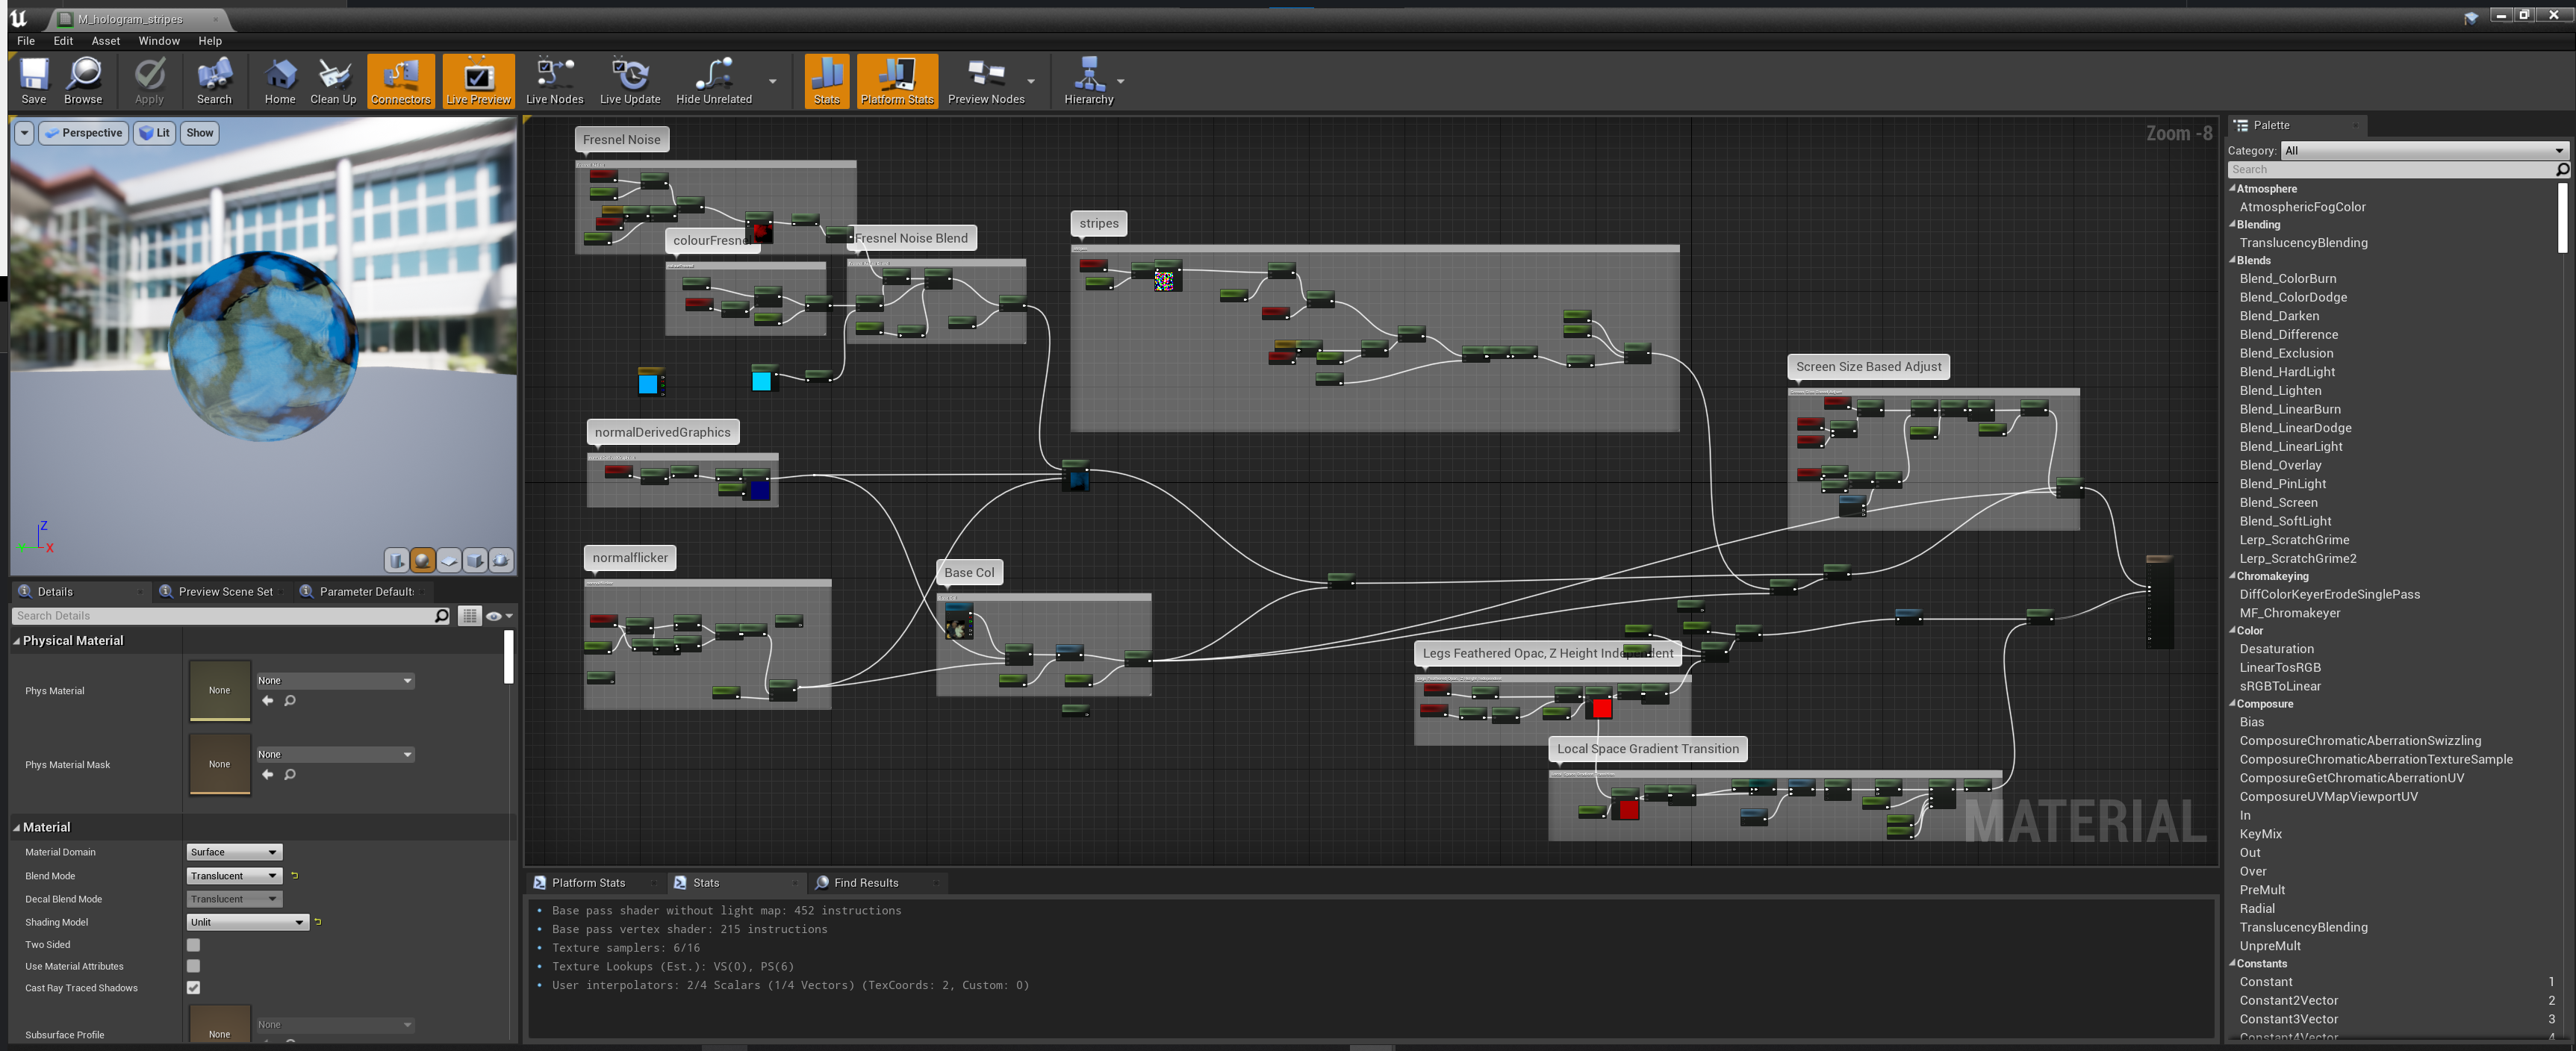The height and width of the screenshot is (1051, 2576).
Task: Select the sphere preview mesh icon
Action: click(x=423, y=561)
